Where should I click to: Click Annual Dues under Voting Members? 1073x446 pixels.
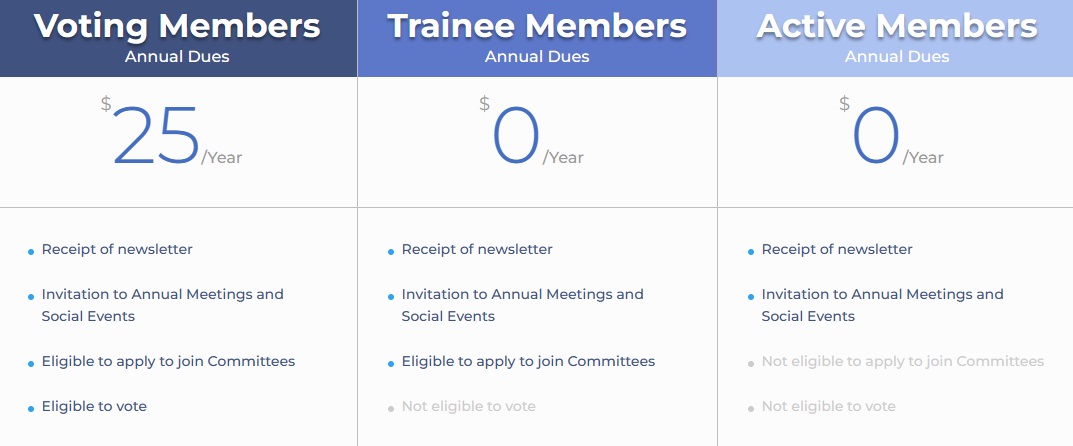(177, 57)
